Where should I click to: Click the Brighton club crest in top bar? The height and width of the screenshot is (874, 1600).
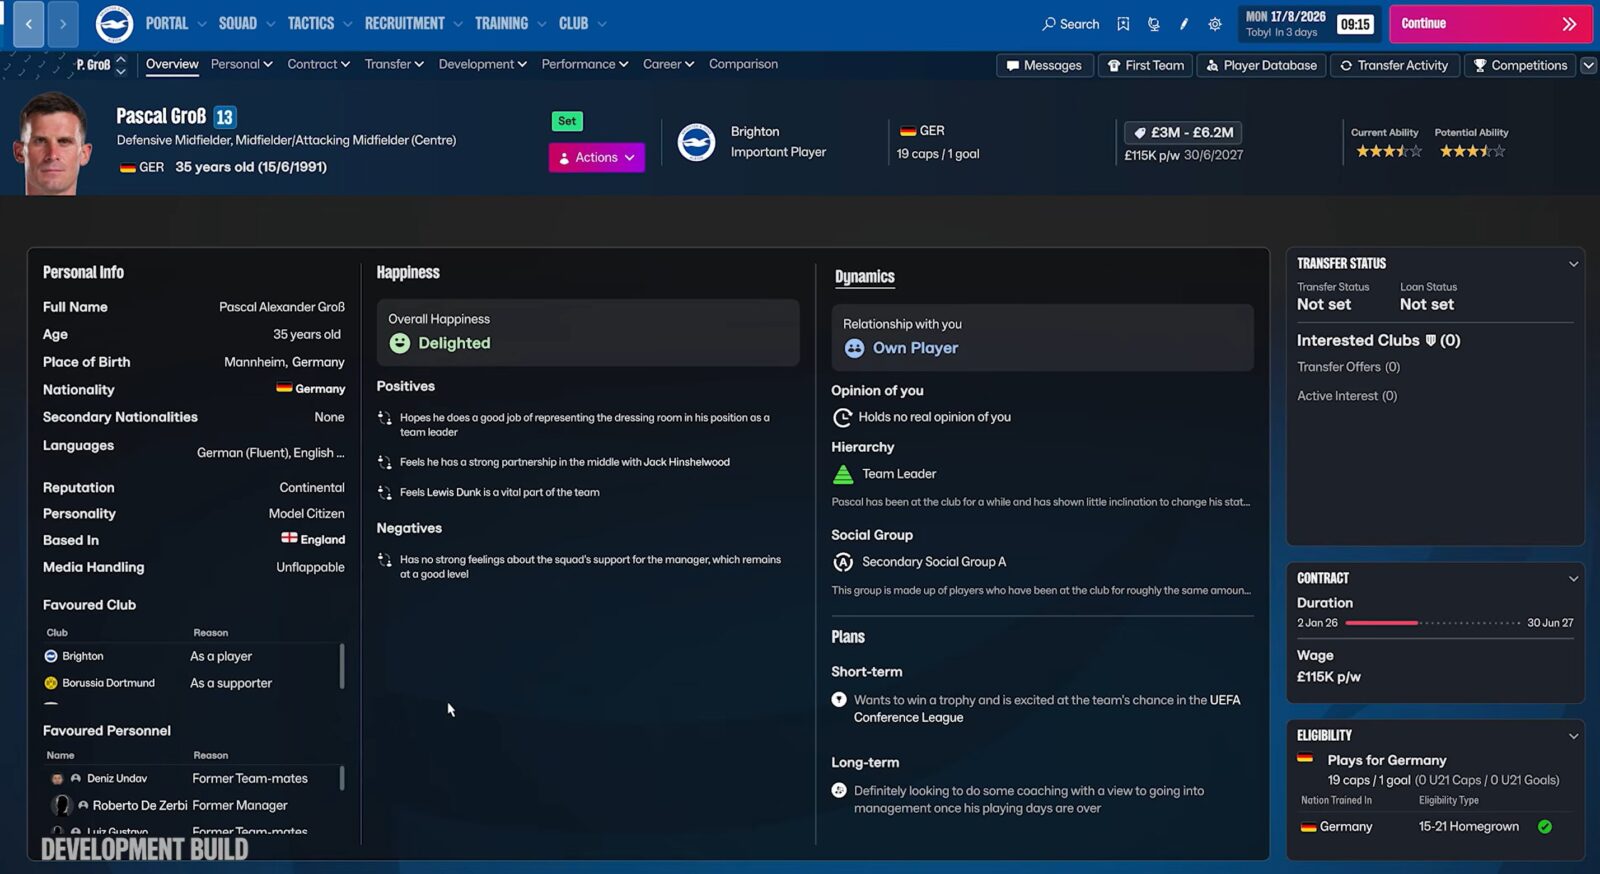point(114,24)
